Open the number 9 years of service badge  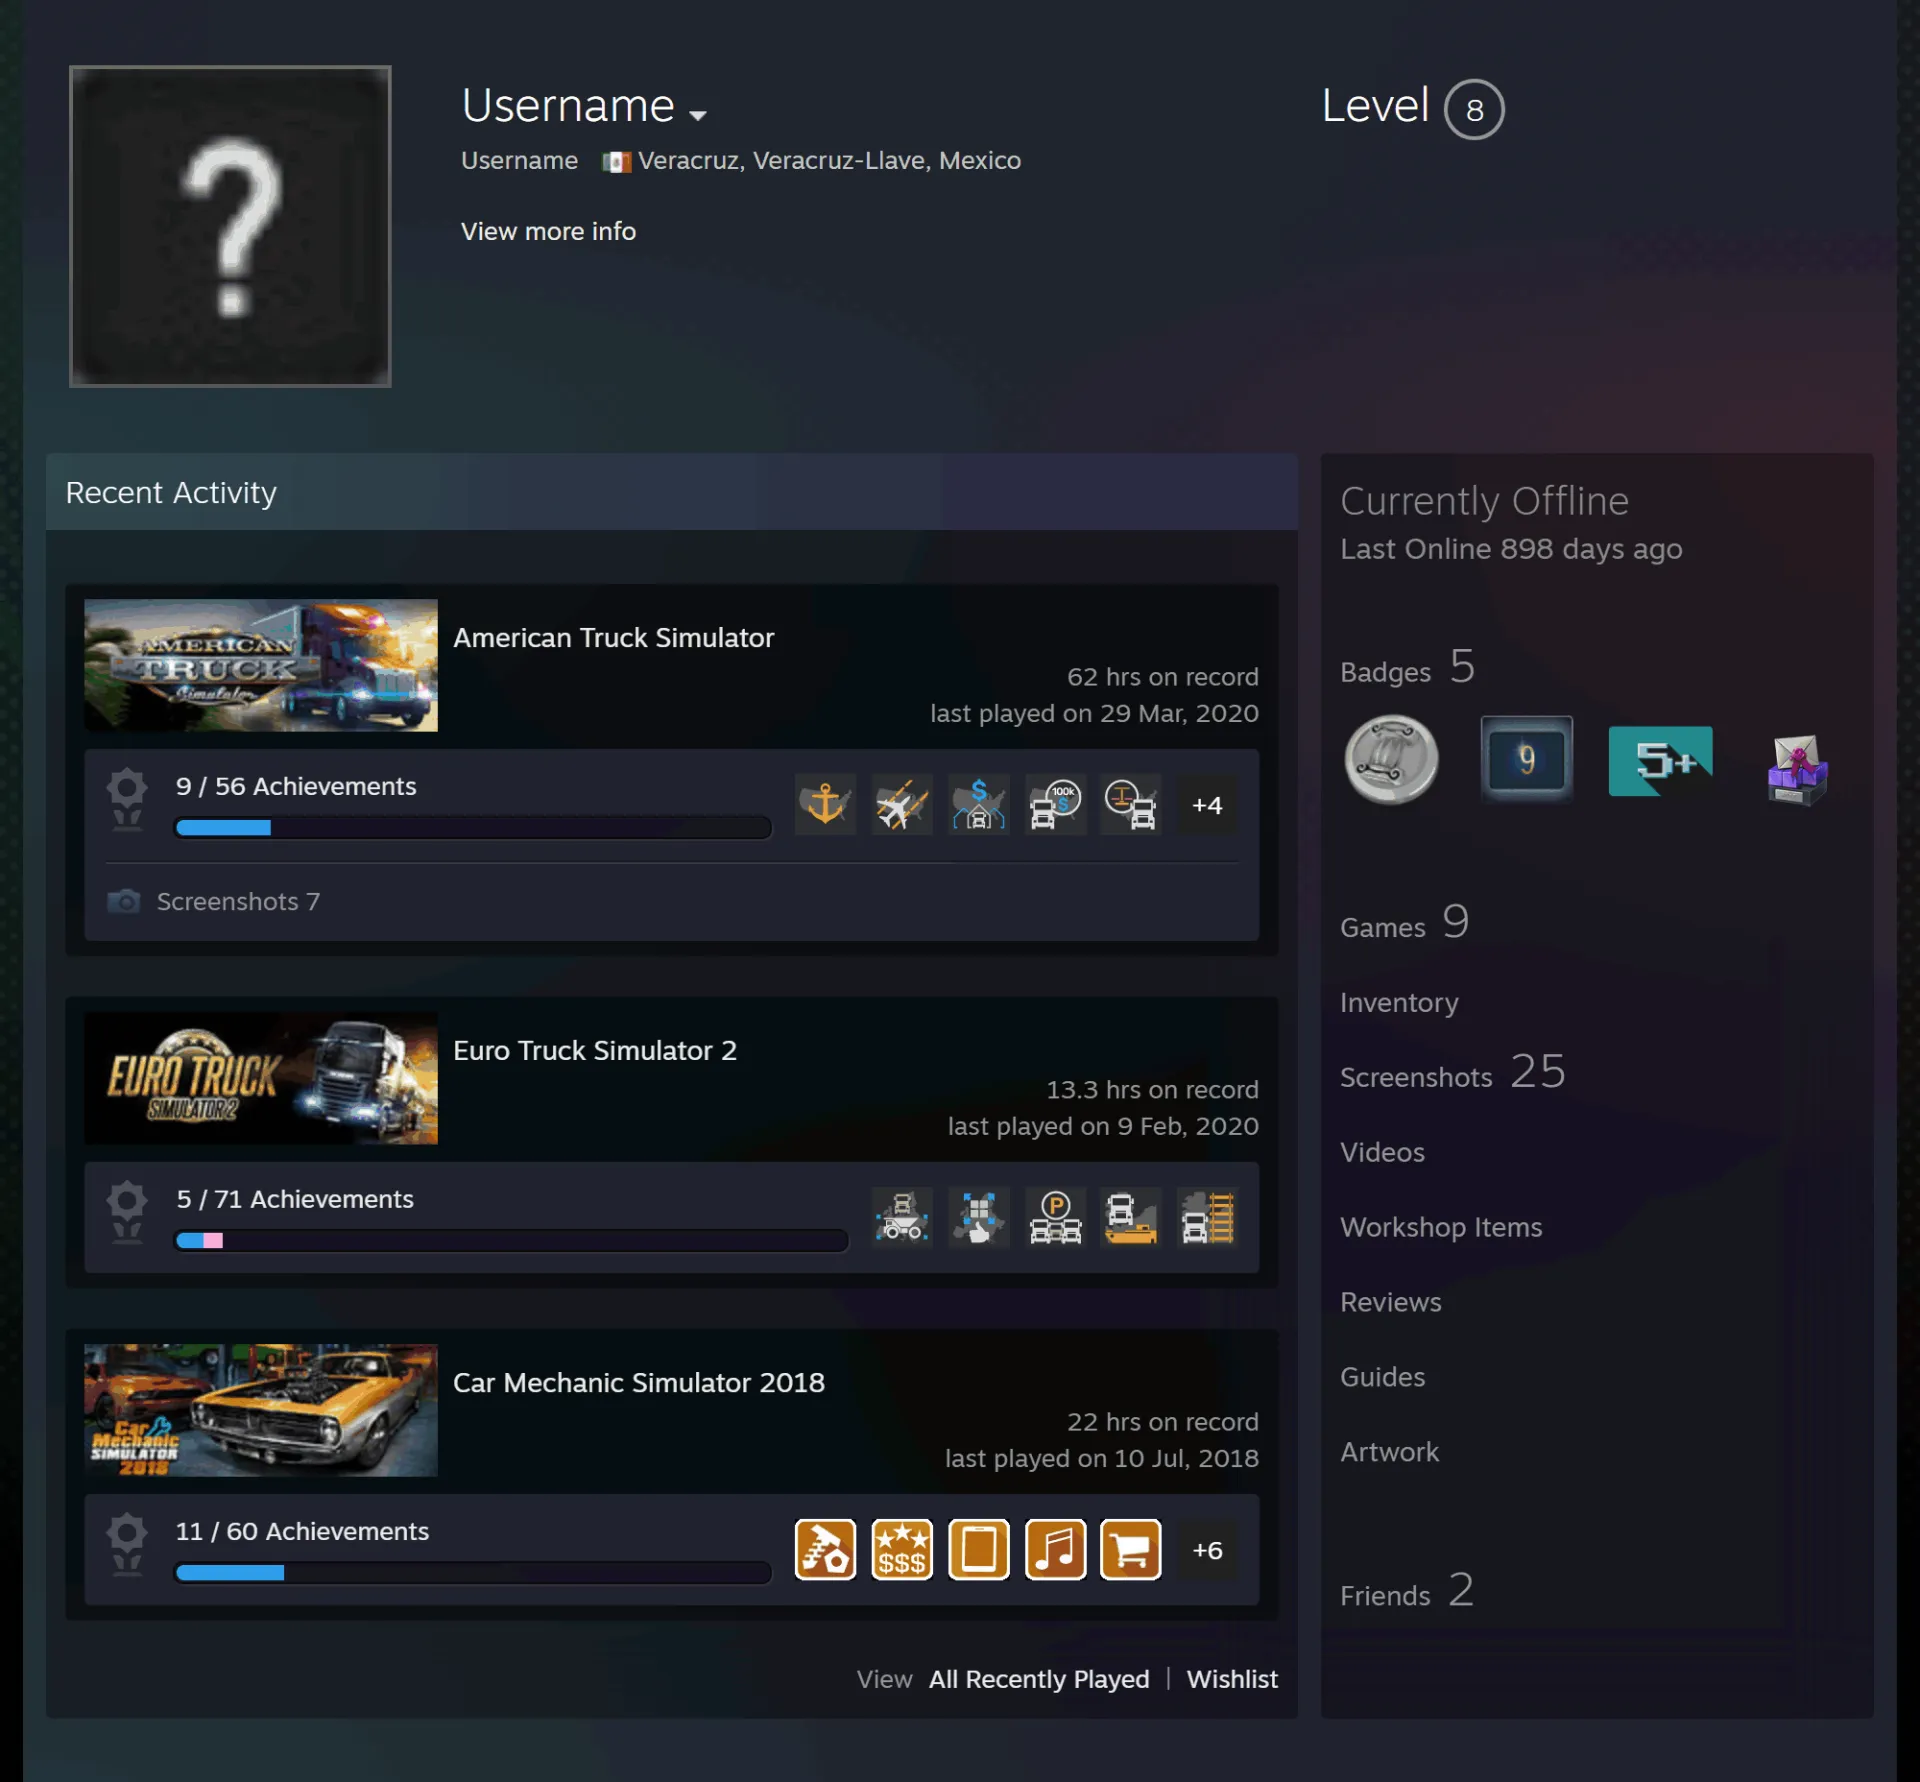point(1526,760)
